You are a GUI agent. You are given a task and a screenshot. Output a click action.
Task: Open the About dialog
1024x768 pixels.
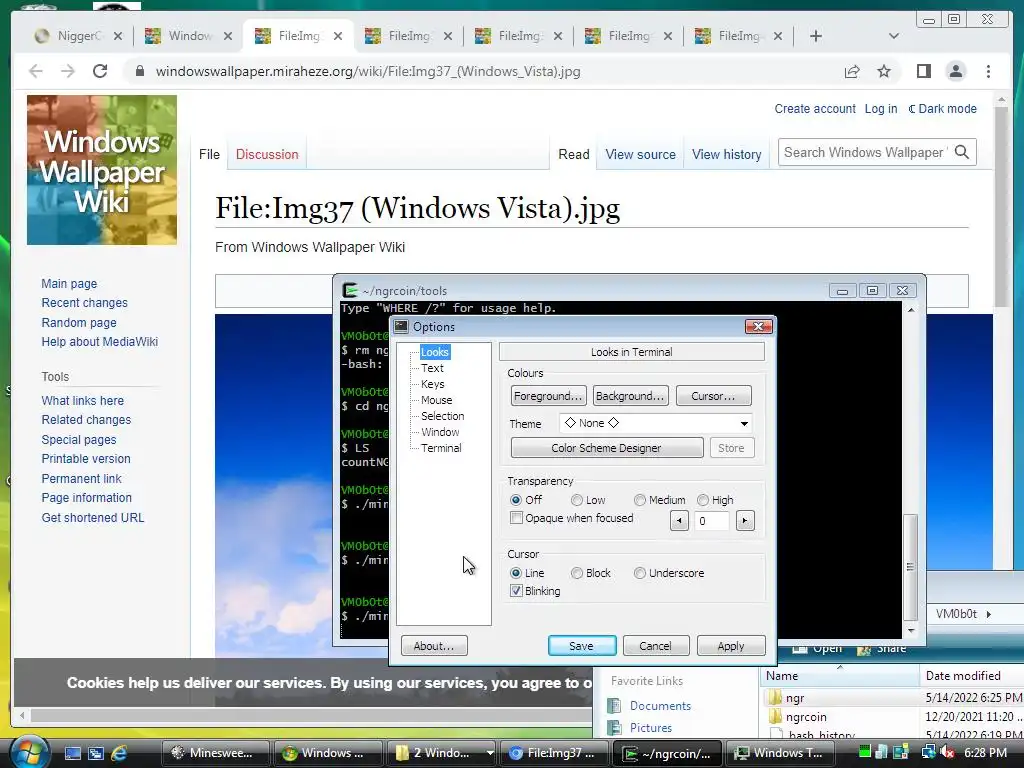(x=434, y=646)
